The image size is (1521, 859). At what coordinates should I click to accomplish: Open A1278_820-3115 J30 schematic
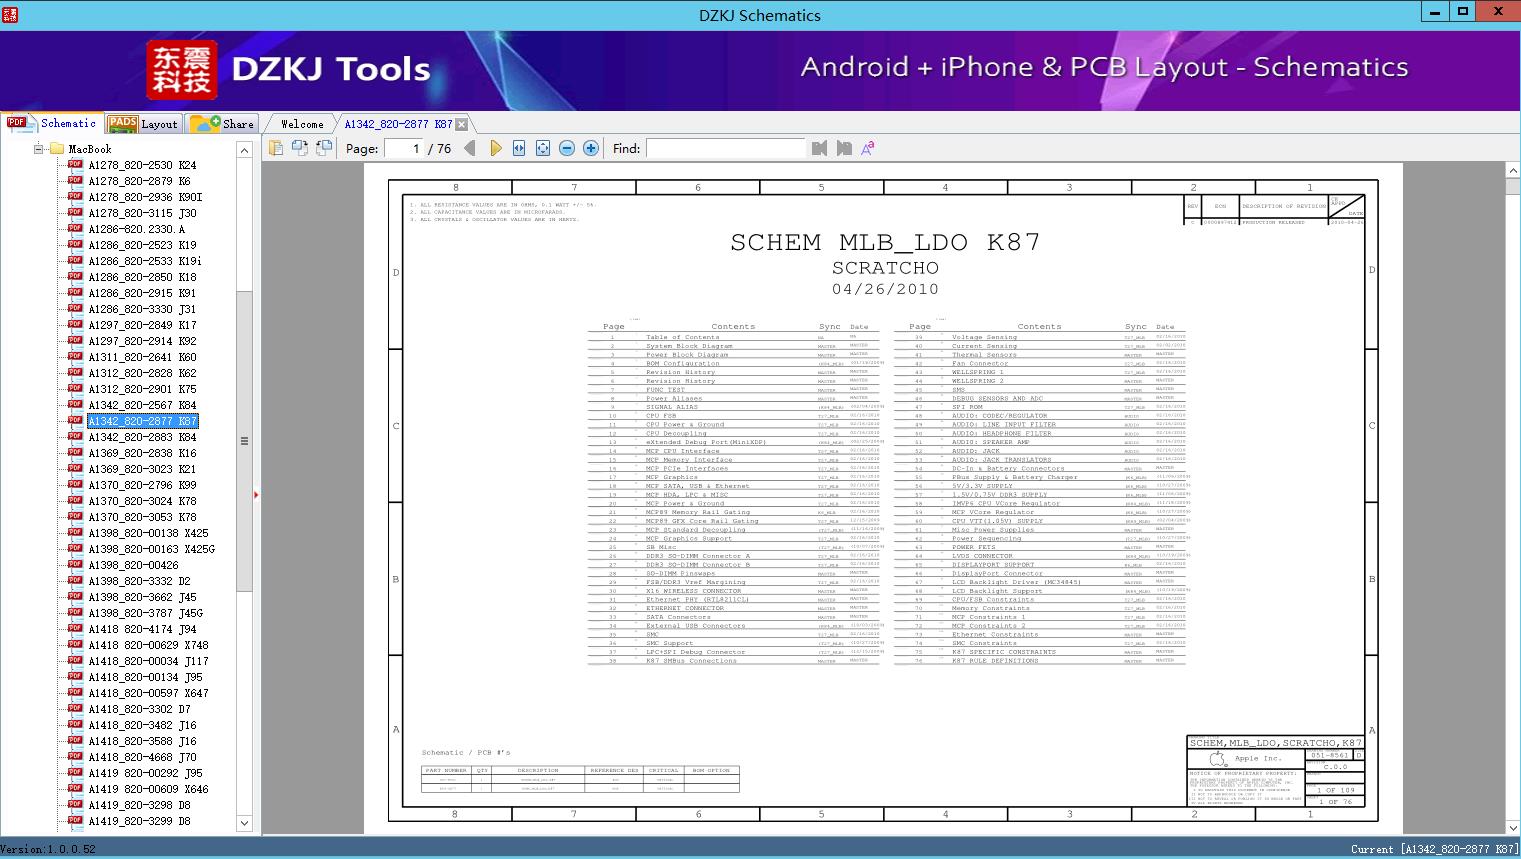(x=142, y=213)
